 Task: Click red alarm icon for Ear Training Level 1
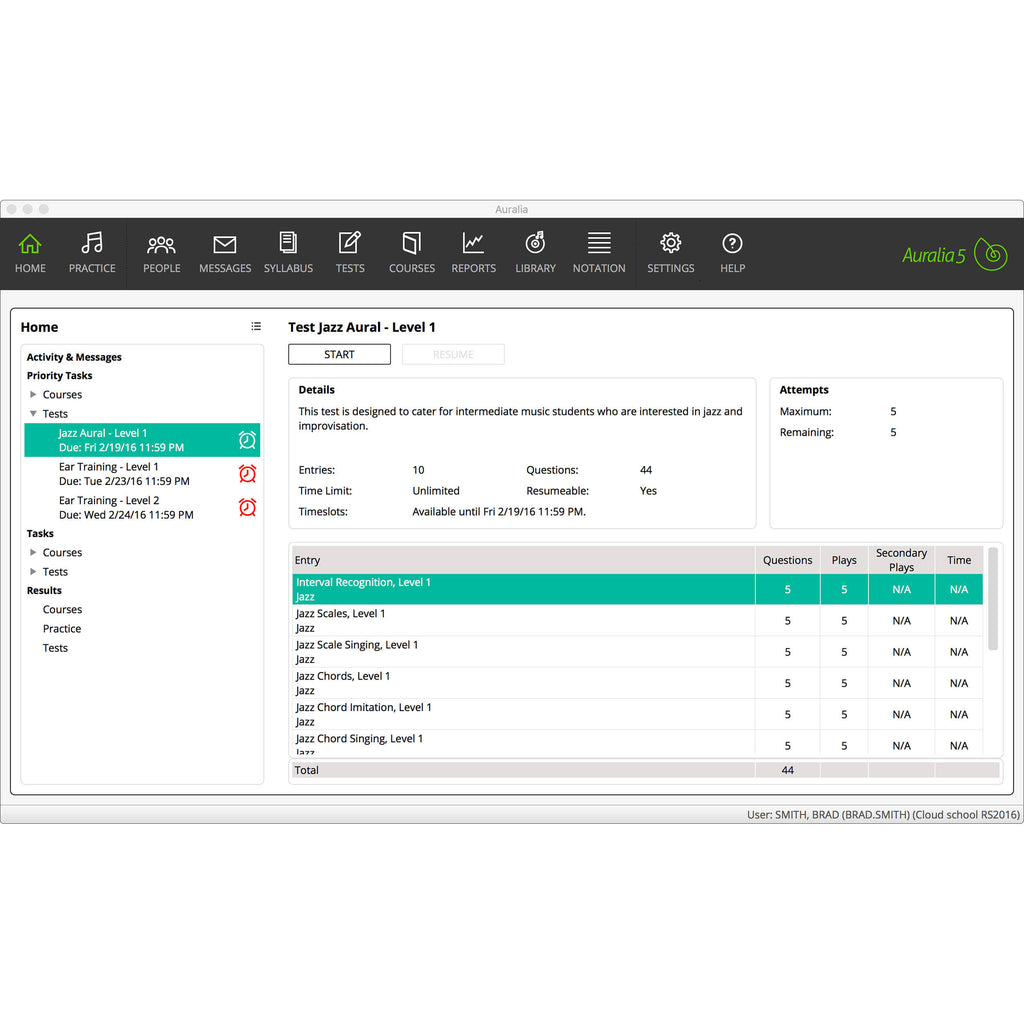pyautogui.click(x=247, y=474)
